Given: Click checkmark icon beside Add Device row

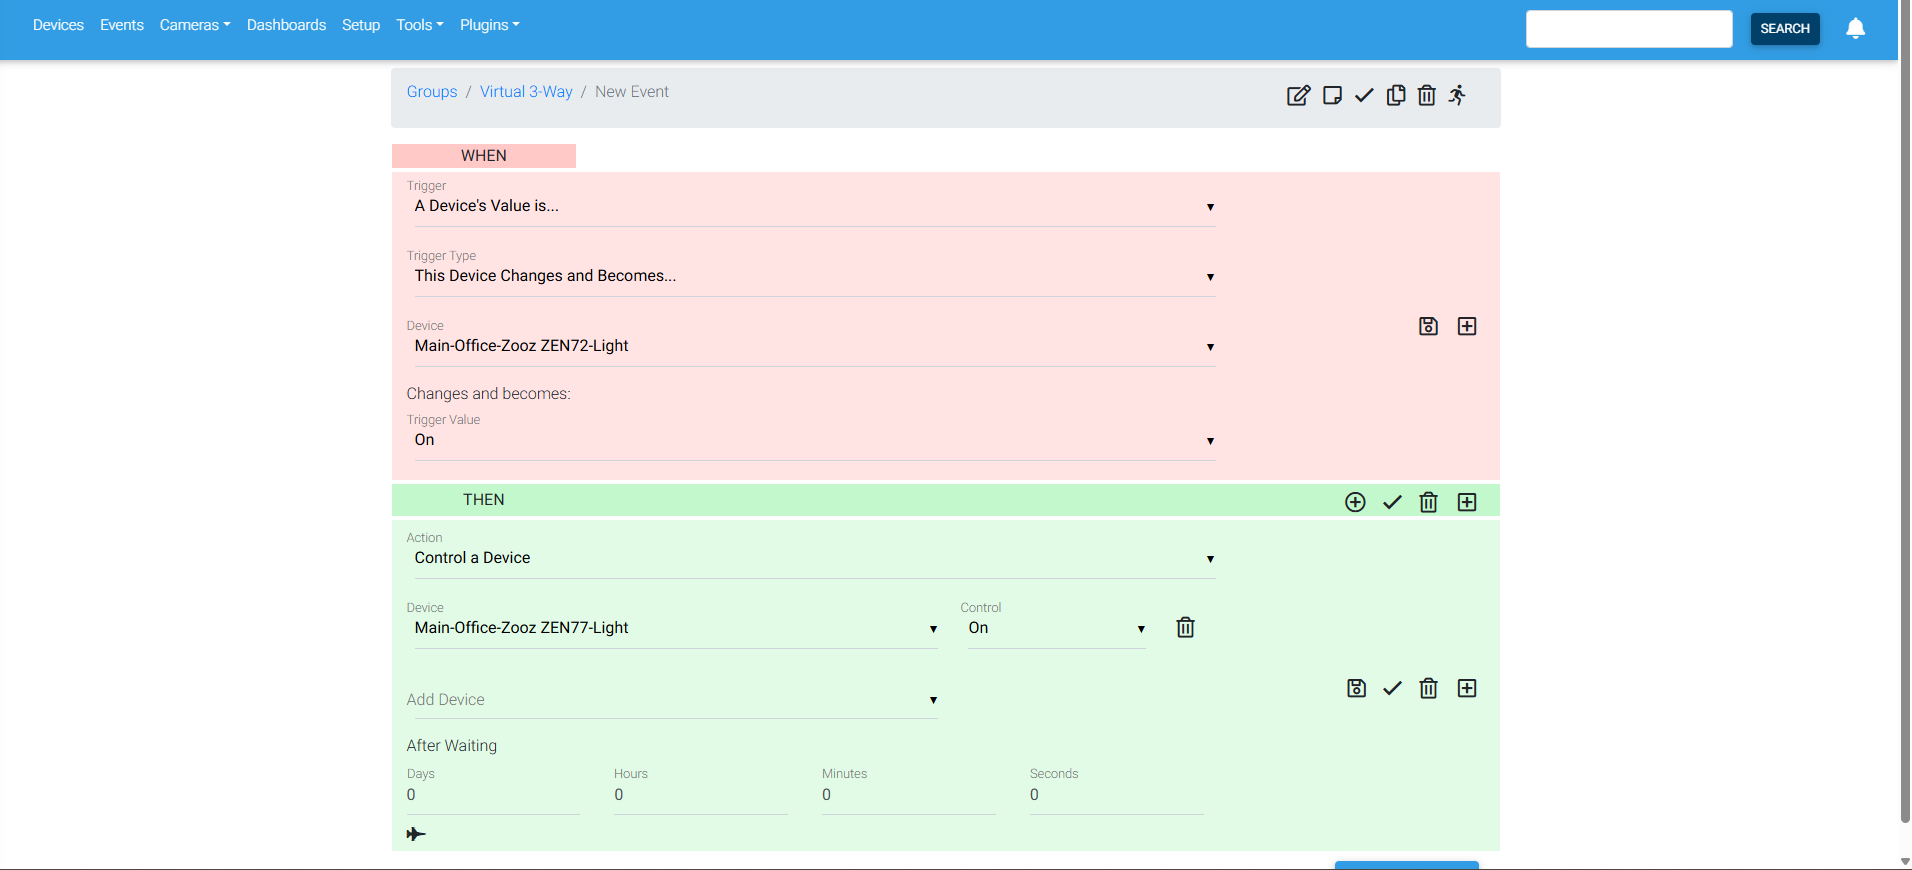Looking at the screenshot, I should 1392,688.
